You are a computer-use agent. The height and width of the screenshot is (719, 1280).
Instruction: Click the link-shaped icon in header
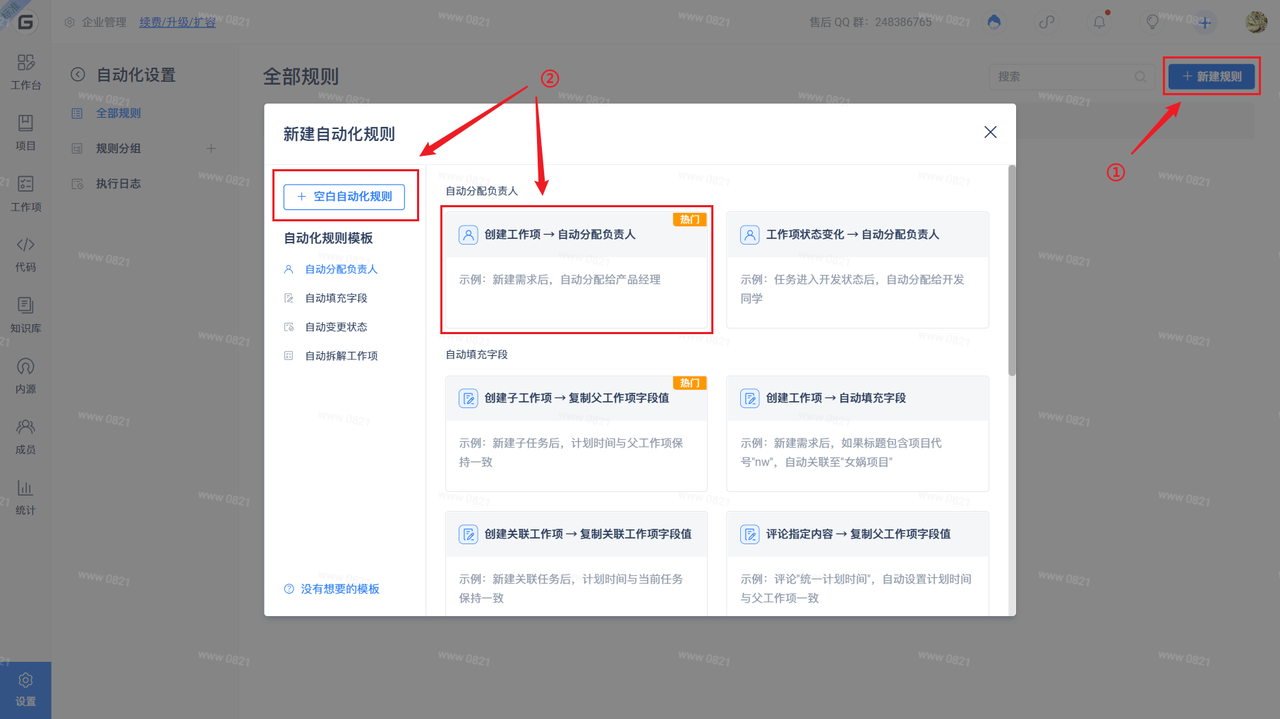coord(1047,22)
